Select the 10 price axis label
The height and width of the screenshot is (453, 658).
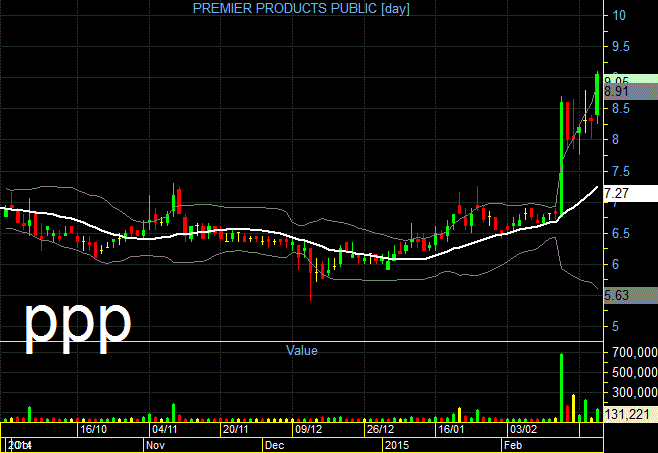[x=619, y=16]
